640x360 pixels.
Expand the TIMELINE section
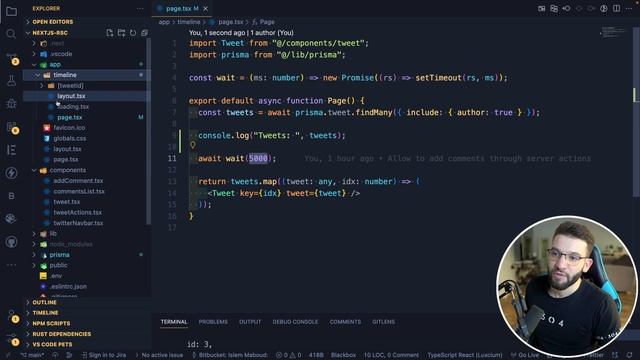click(x=45, y=313)
